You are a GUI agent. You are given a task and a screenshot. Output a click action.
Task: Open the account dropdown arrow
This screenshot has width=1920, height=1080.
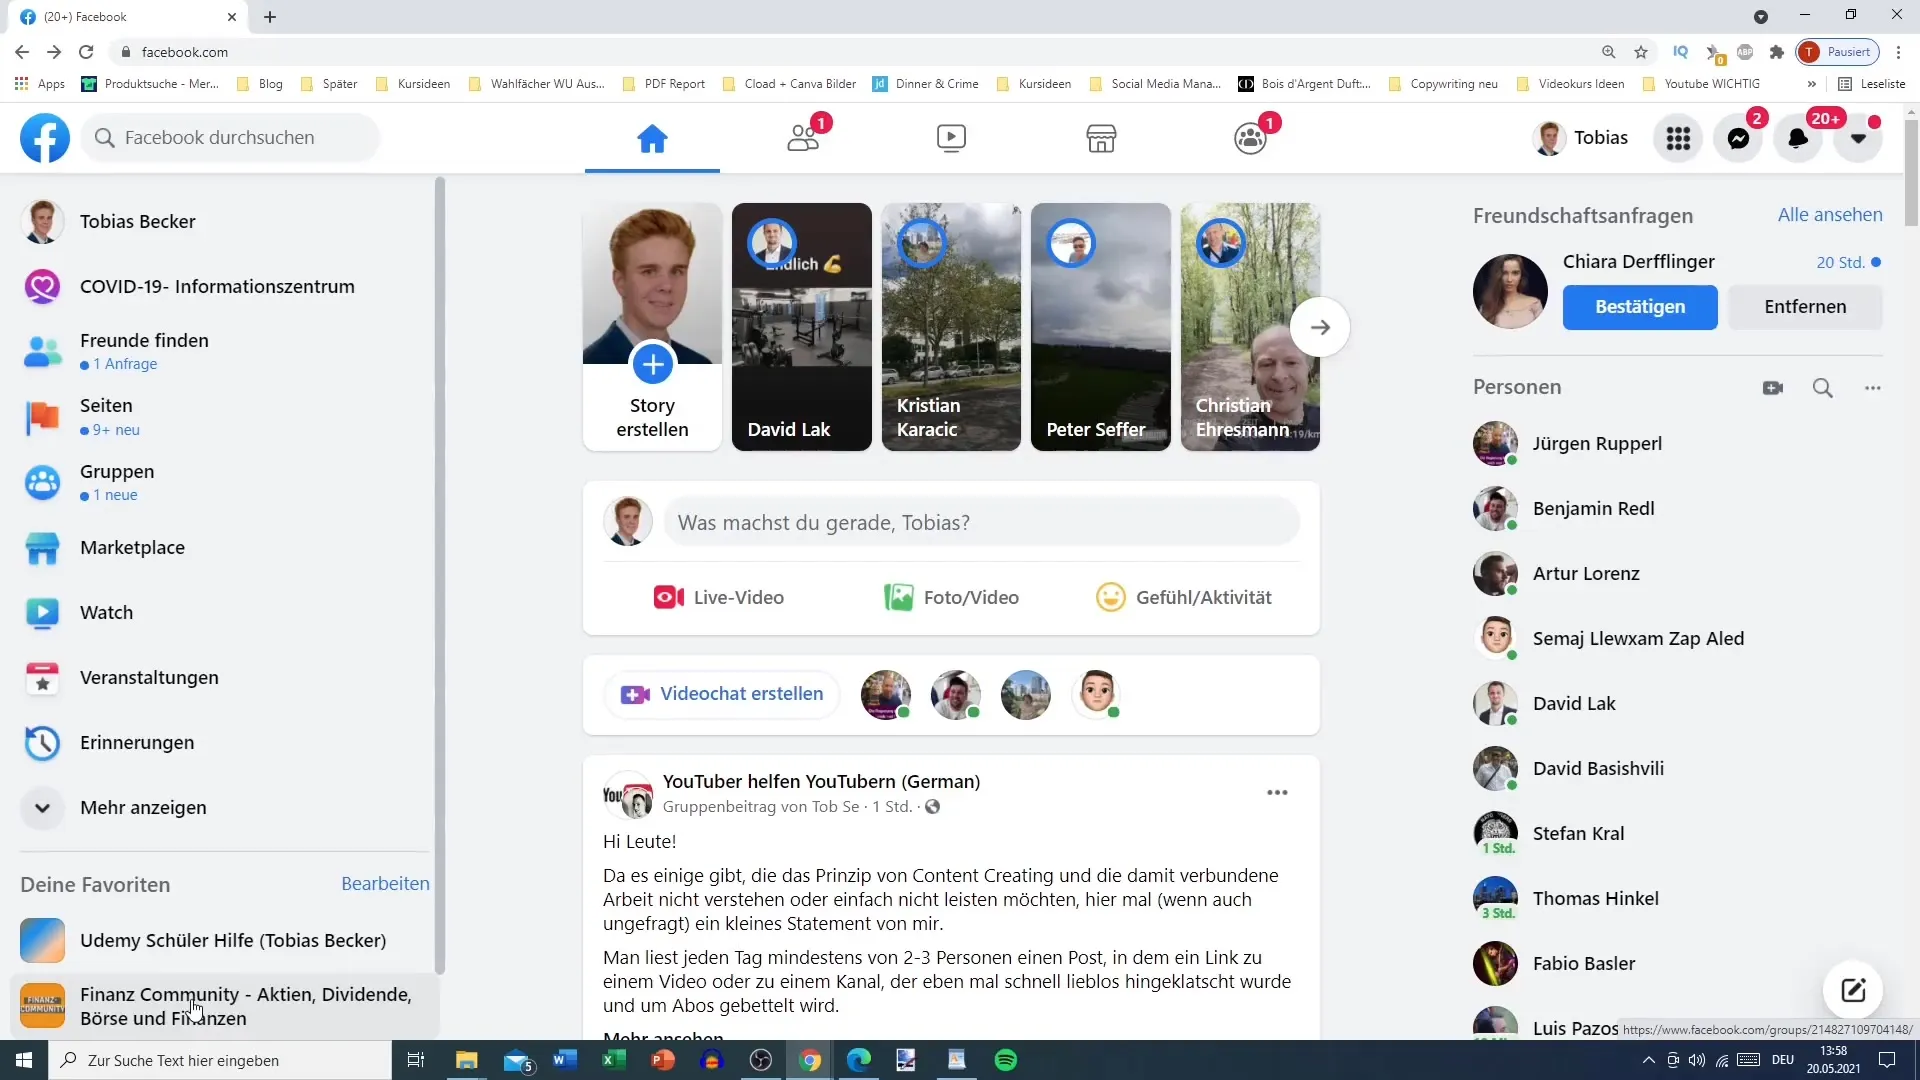click(x=1858, y=138)
